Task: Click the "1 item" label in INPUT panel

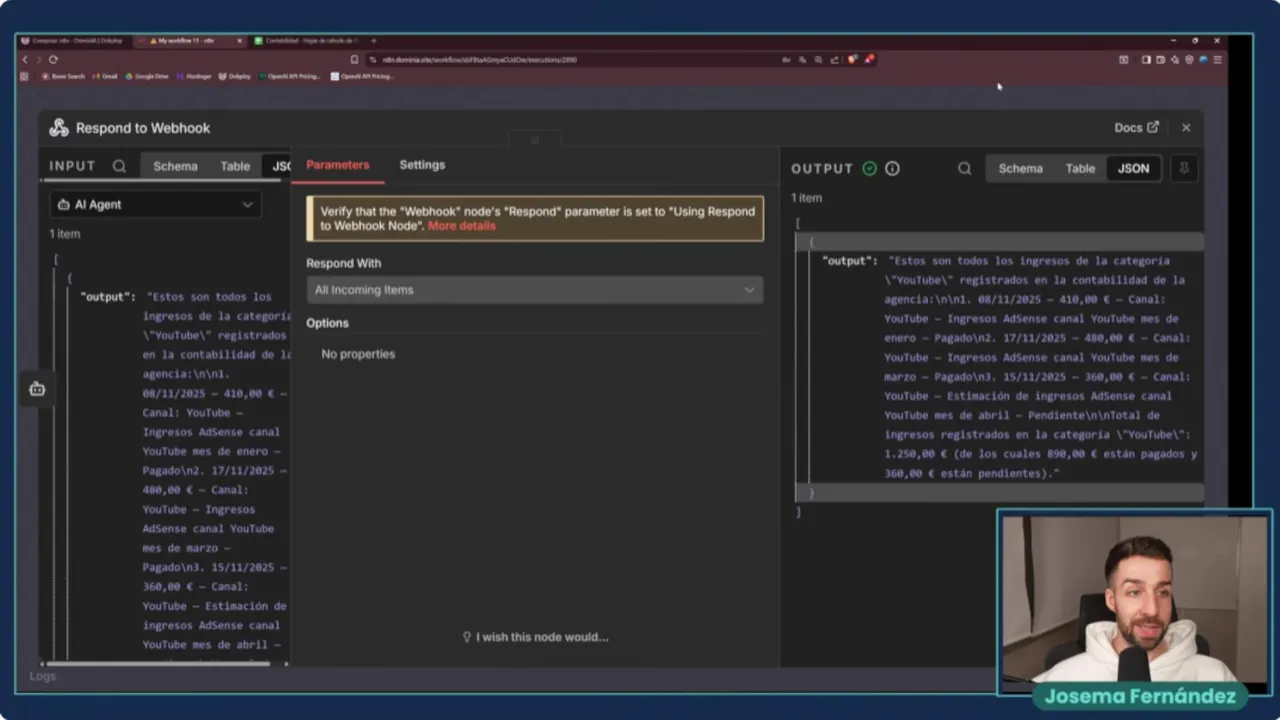Action: point(65,234)
